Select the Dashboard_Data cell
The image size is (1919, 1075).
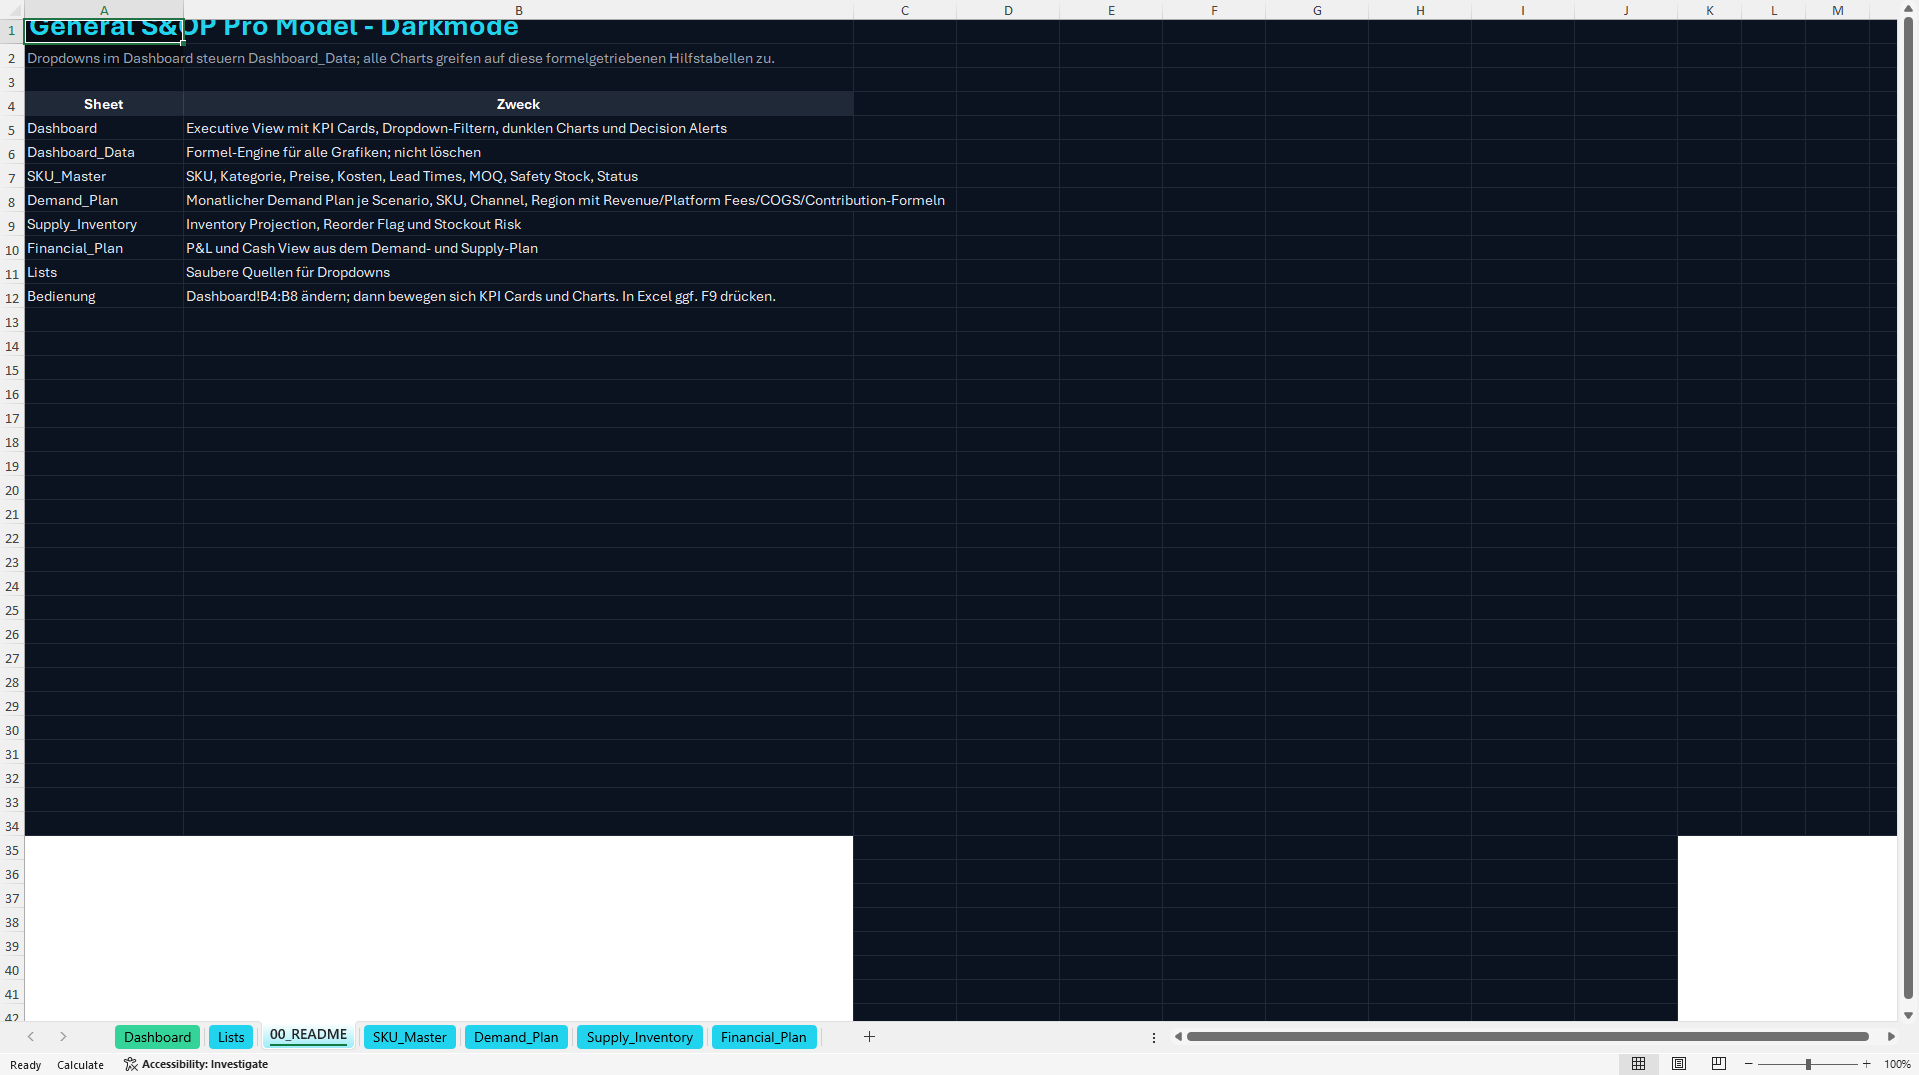(104, 152)
